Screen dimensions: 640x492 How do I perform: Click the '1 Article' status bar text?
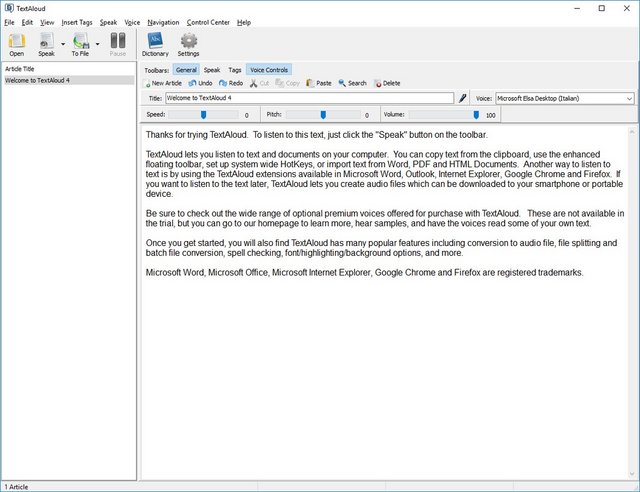(16, 487)
